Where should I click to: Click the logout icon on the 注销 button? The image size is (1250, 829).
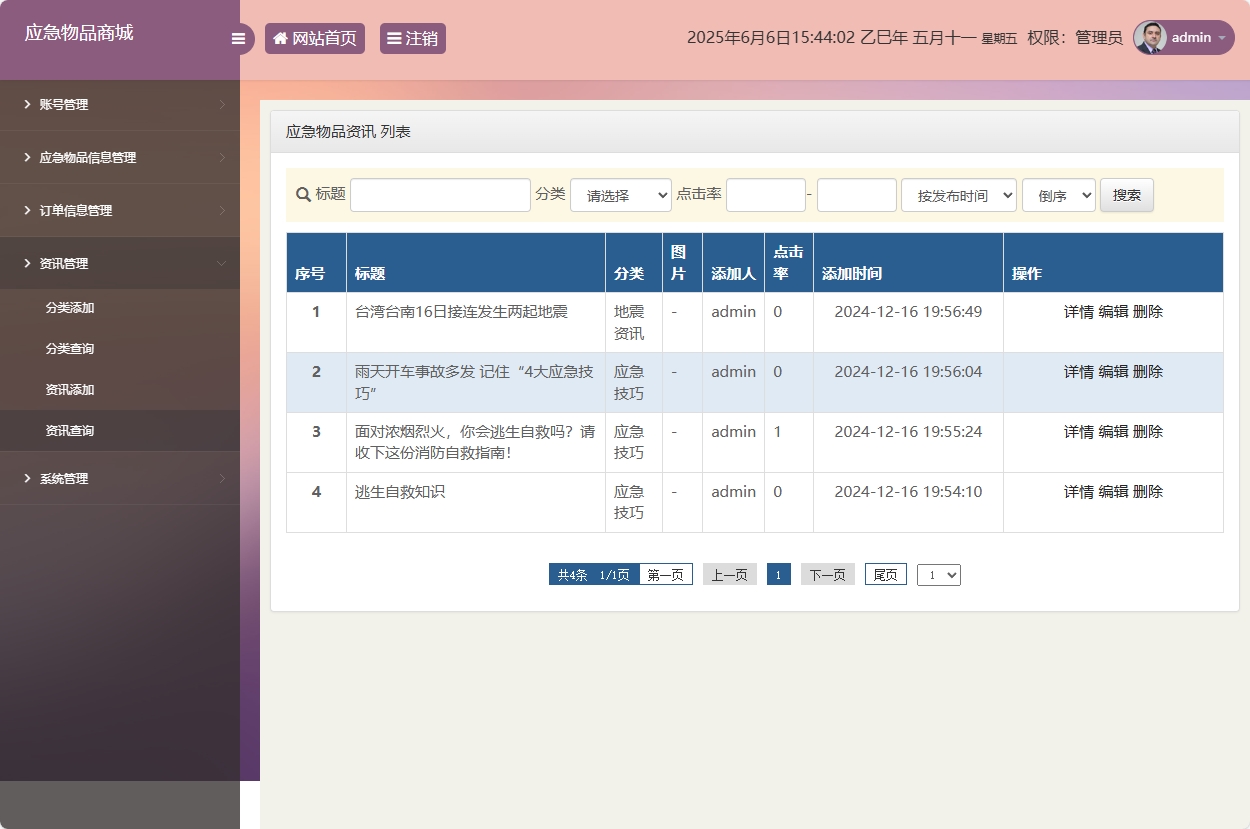395,38
